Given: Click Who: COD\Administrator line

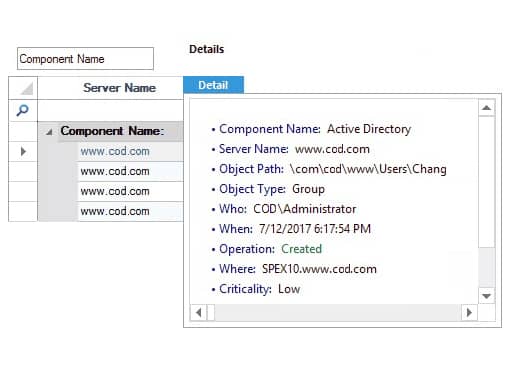Looking at the screenshot, I should click(284, 209).
